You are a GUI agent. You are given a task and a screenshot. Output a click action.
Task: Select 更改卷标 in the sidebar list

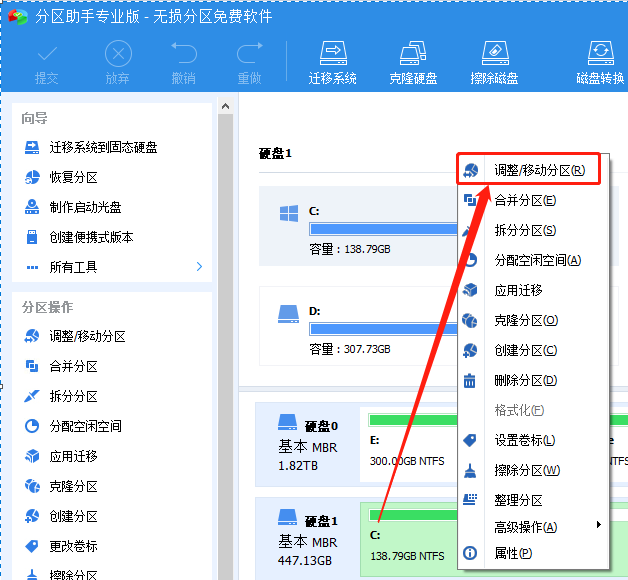pyautogui.click(x=61, y=546)
